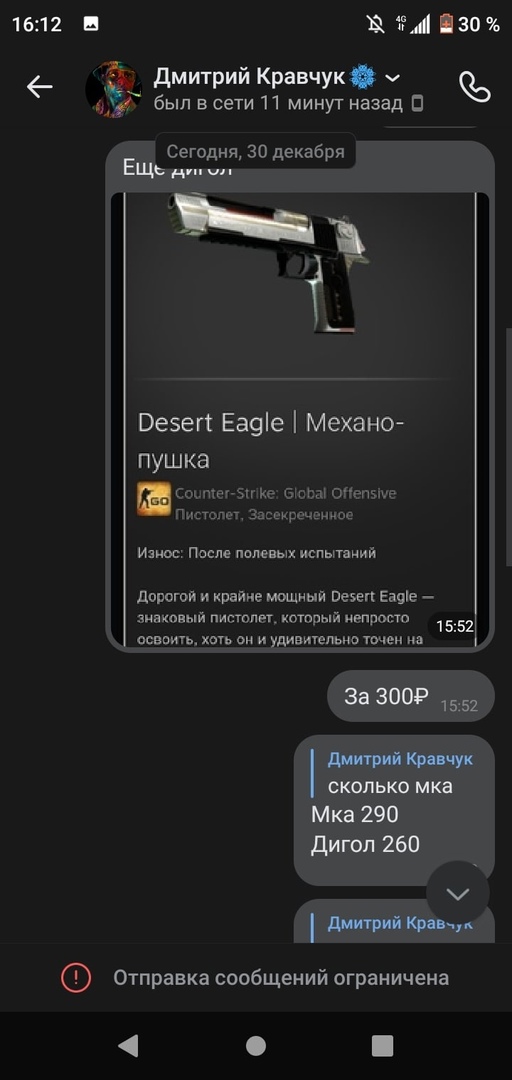Start a voice call with the phone icon
This screenshot has width=512, height=1080.
click(475, 87)
